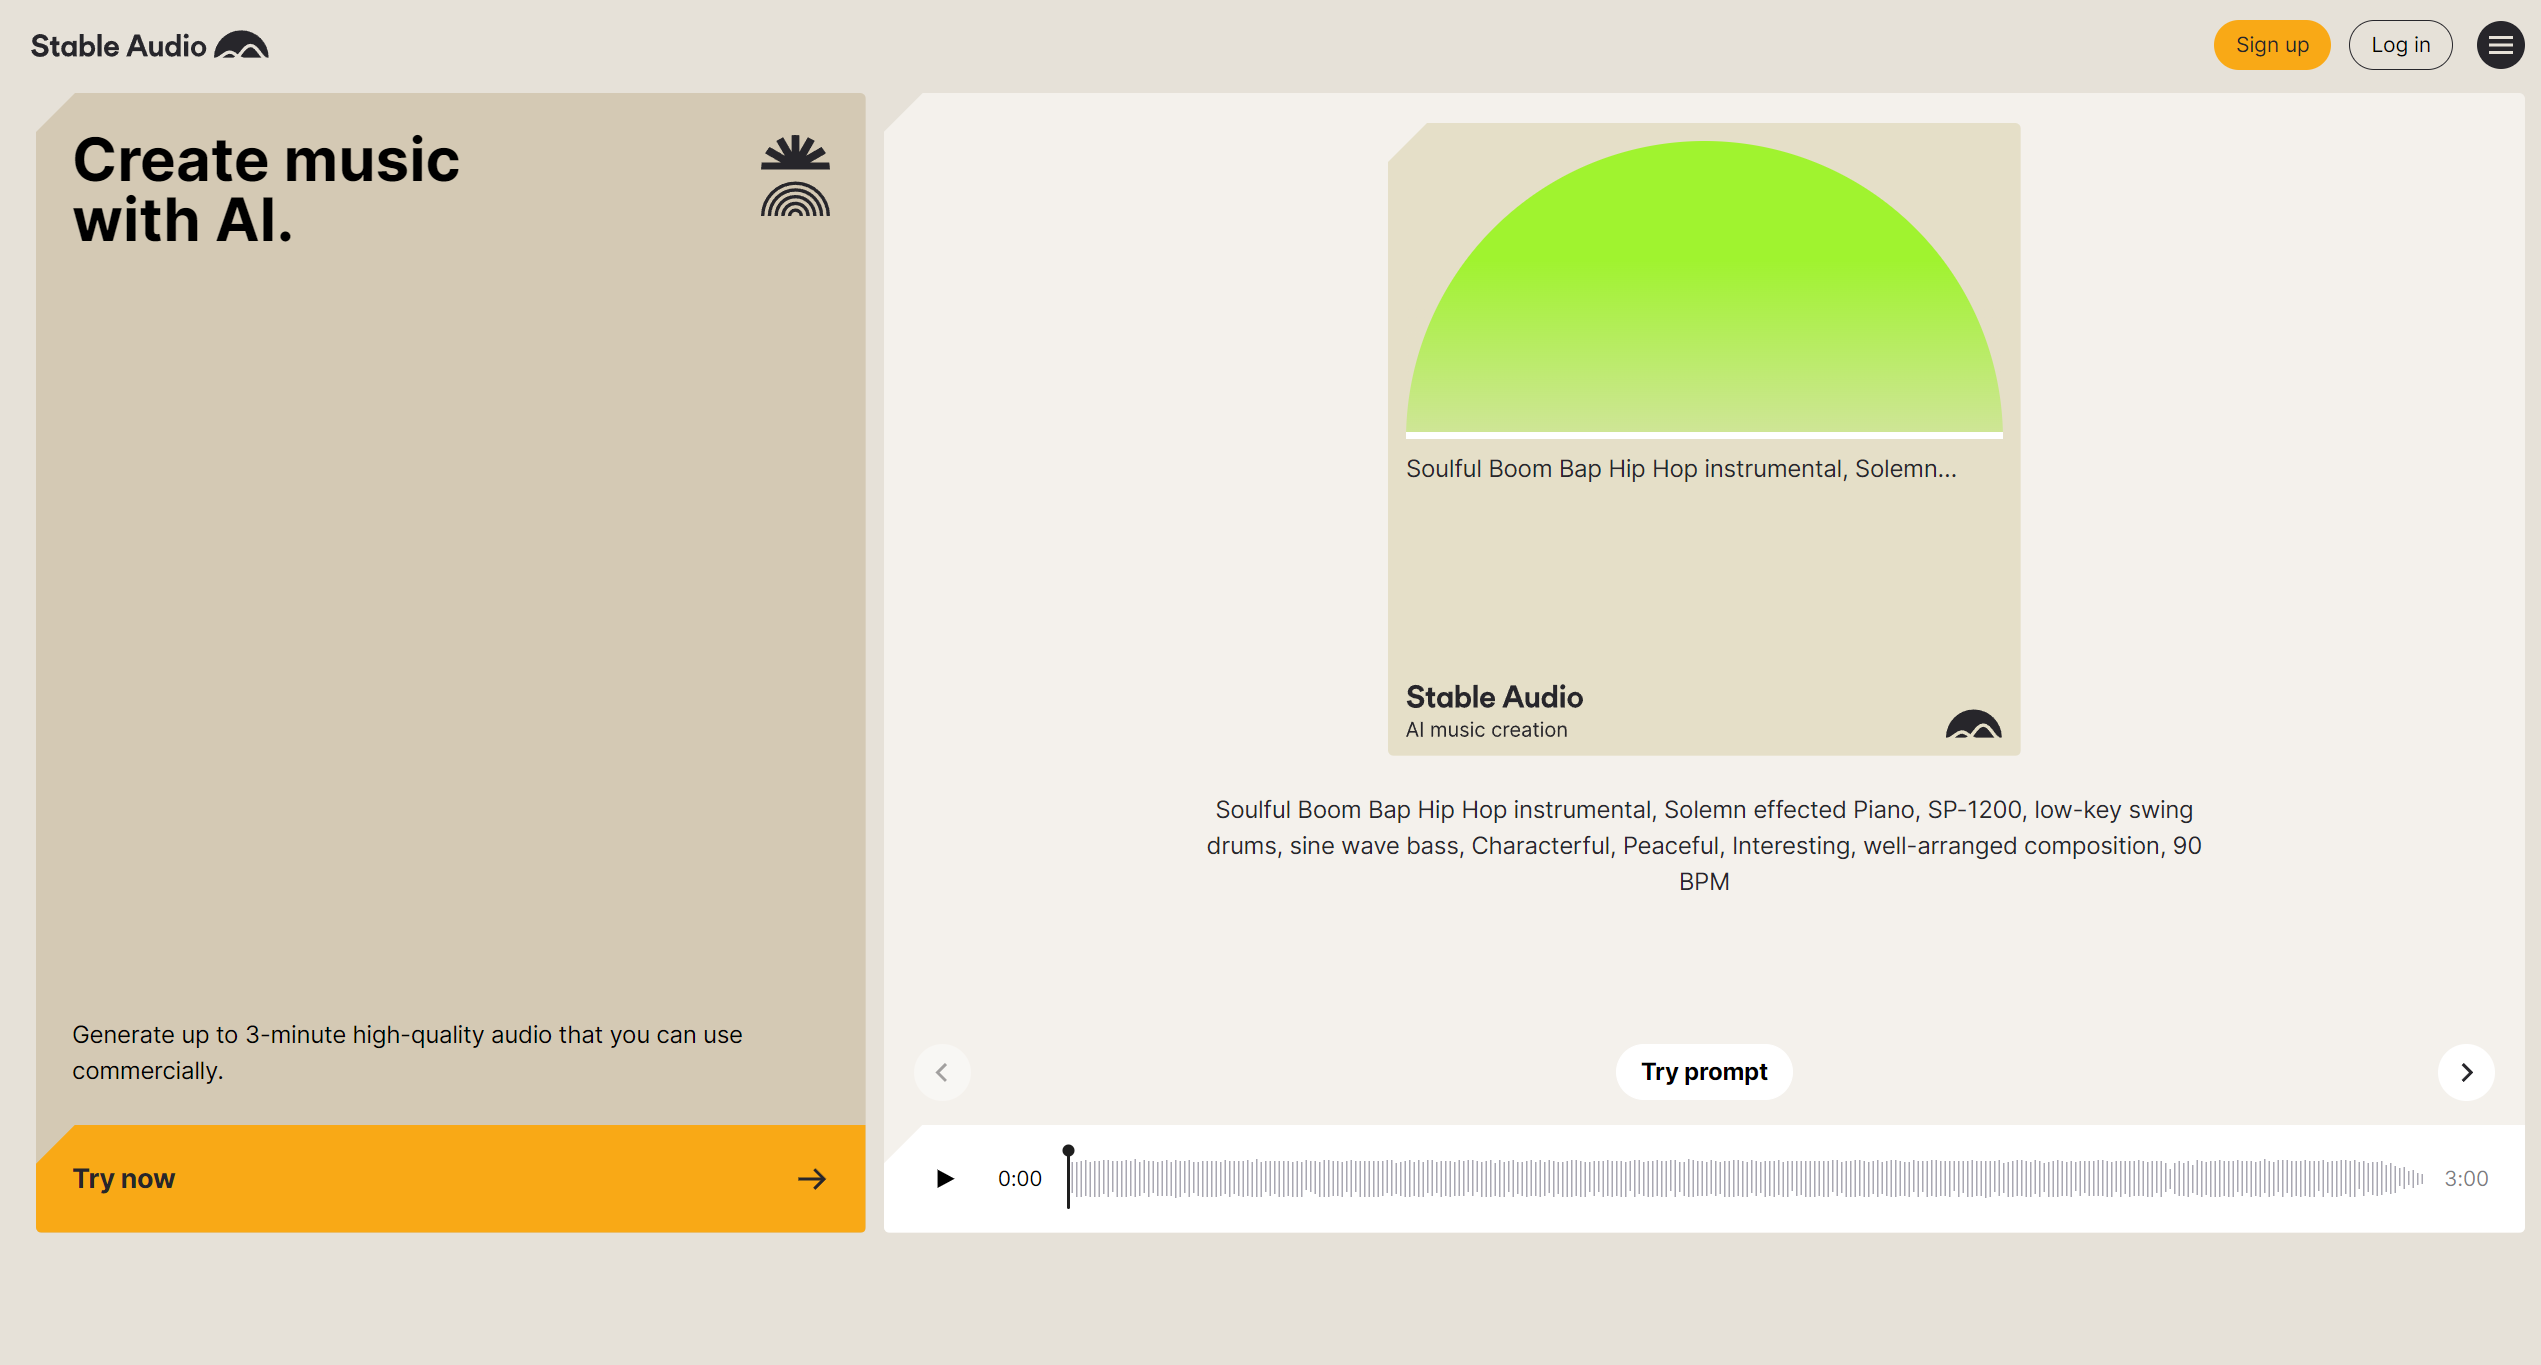The height and width of the screenshot is (1365, 2541).
Task: Click midway along the audio waveform to seek
Action: click(x=1745, y=1178)
